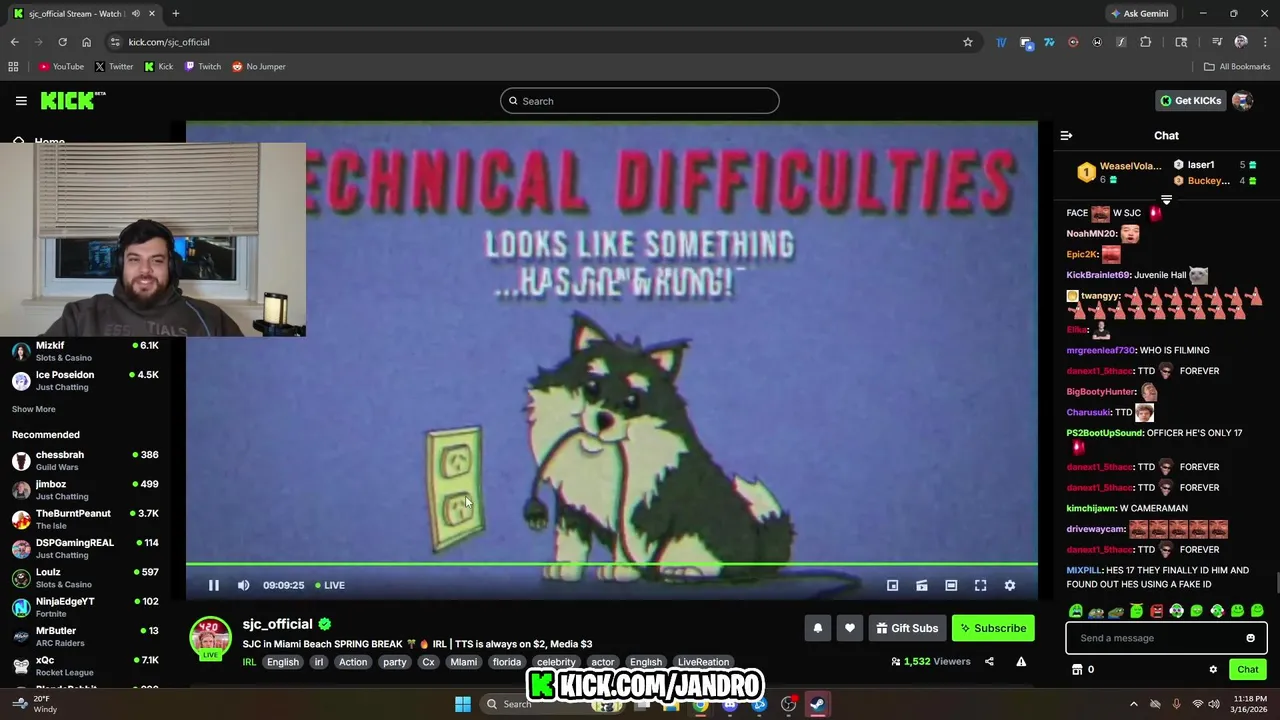
Task: Insert the red angry face emote
Action: click(x=1156, y=611)
